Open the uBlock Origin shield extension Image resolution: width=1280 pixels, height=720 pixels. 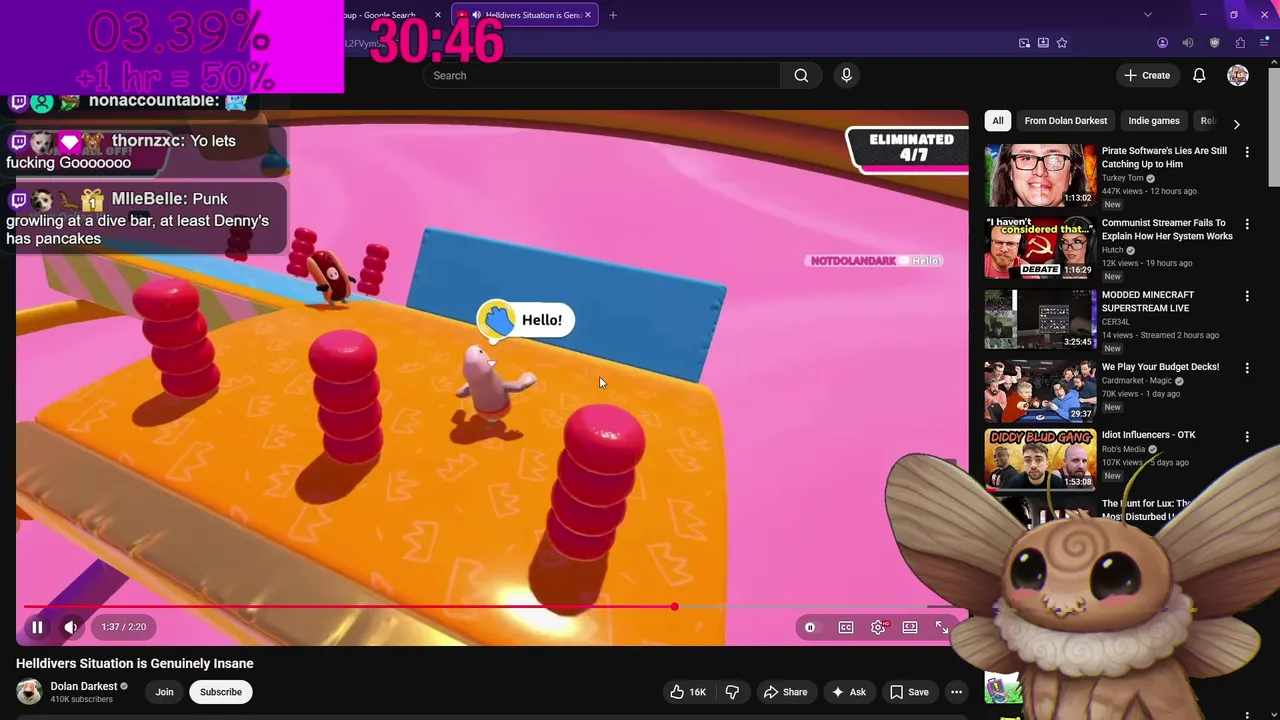[1214, 43]
